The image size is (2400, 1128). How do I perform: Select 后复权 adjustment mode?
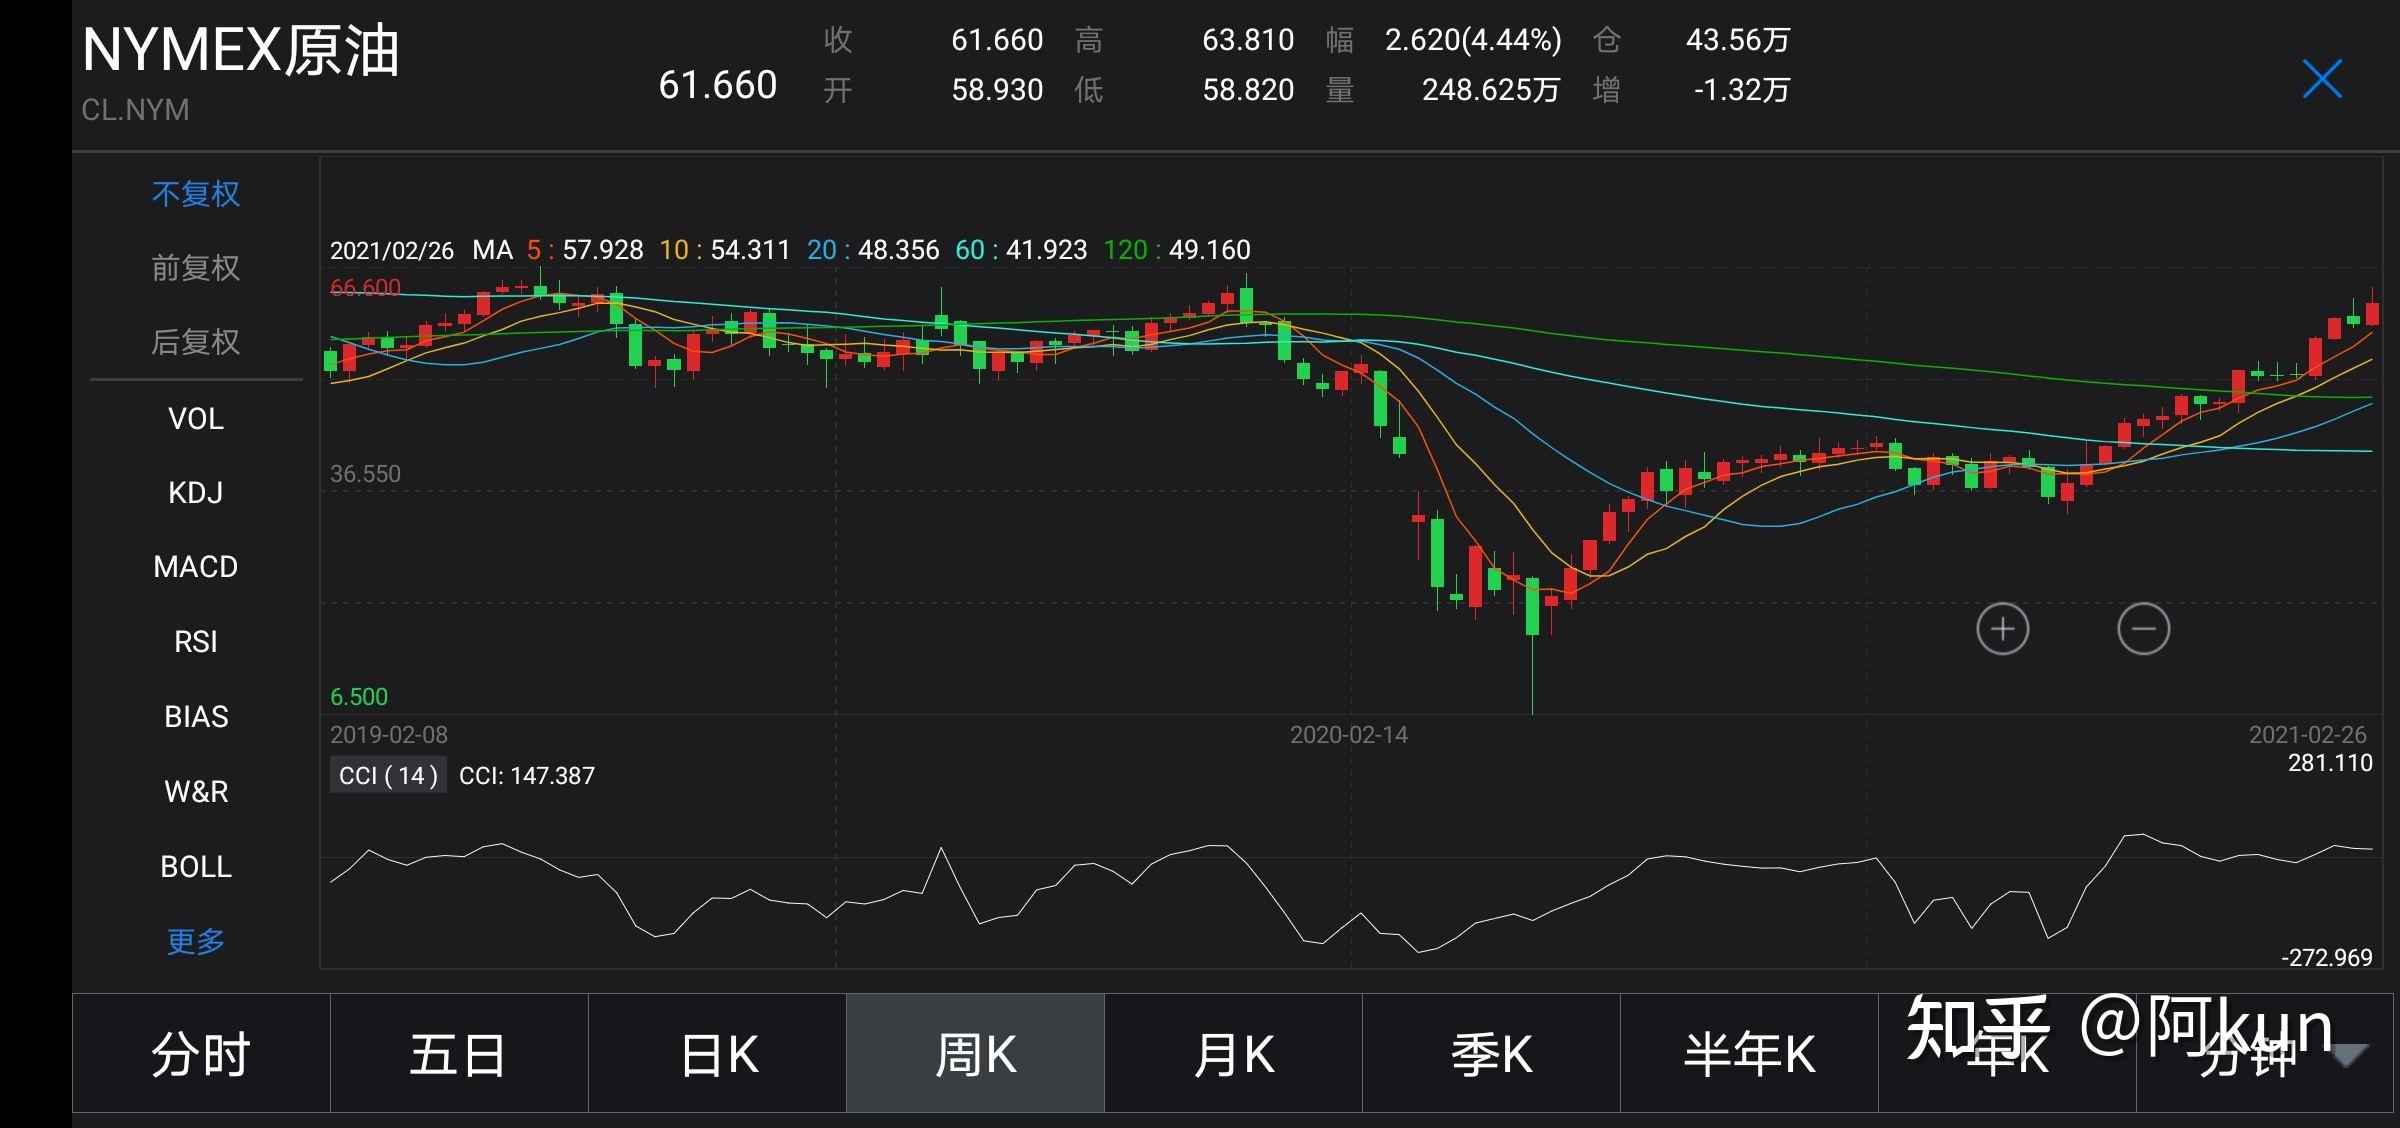(x=196, y=342)
